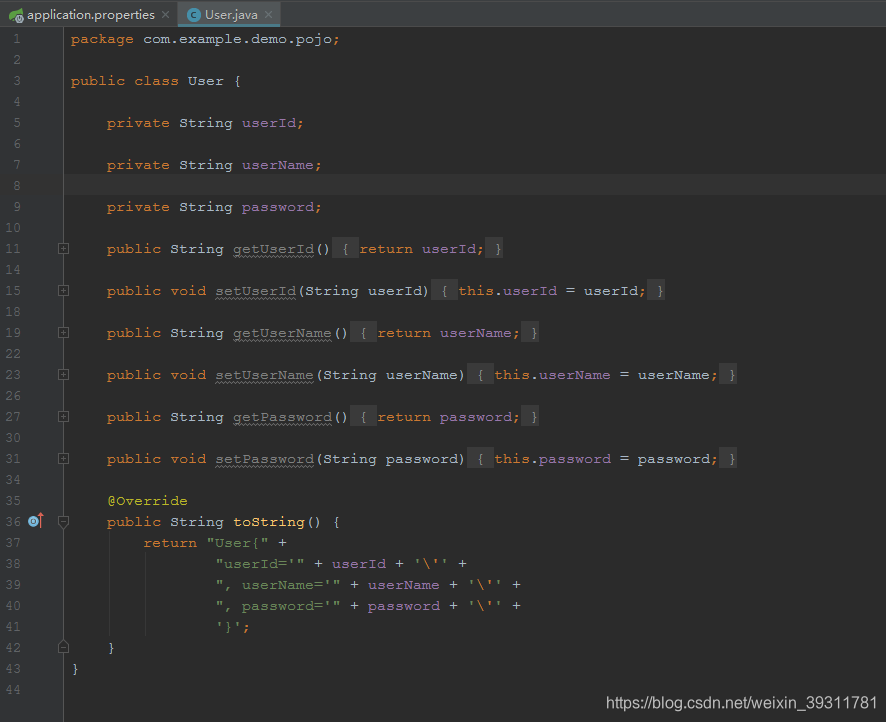Click string "userId='" on line 38
Screen dimensions: 886x722
pos(260,564)
